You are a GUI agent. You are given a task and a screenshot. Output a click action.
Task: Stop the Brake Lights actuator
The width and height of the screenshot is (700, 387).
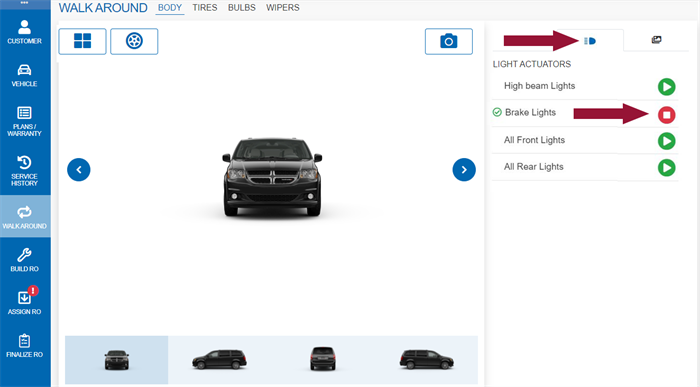pos(667,115)
